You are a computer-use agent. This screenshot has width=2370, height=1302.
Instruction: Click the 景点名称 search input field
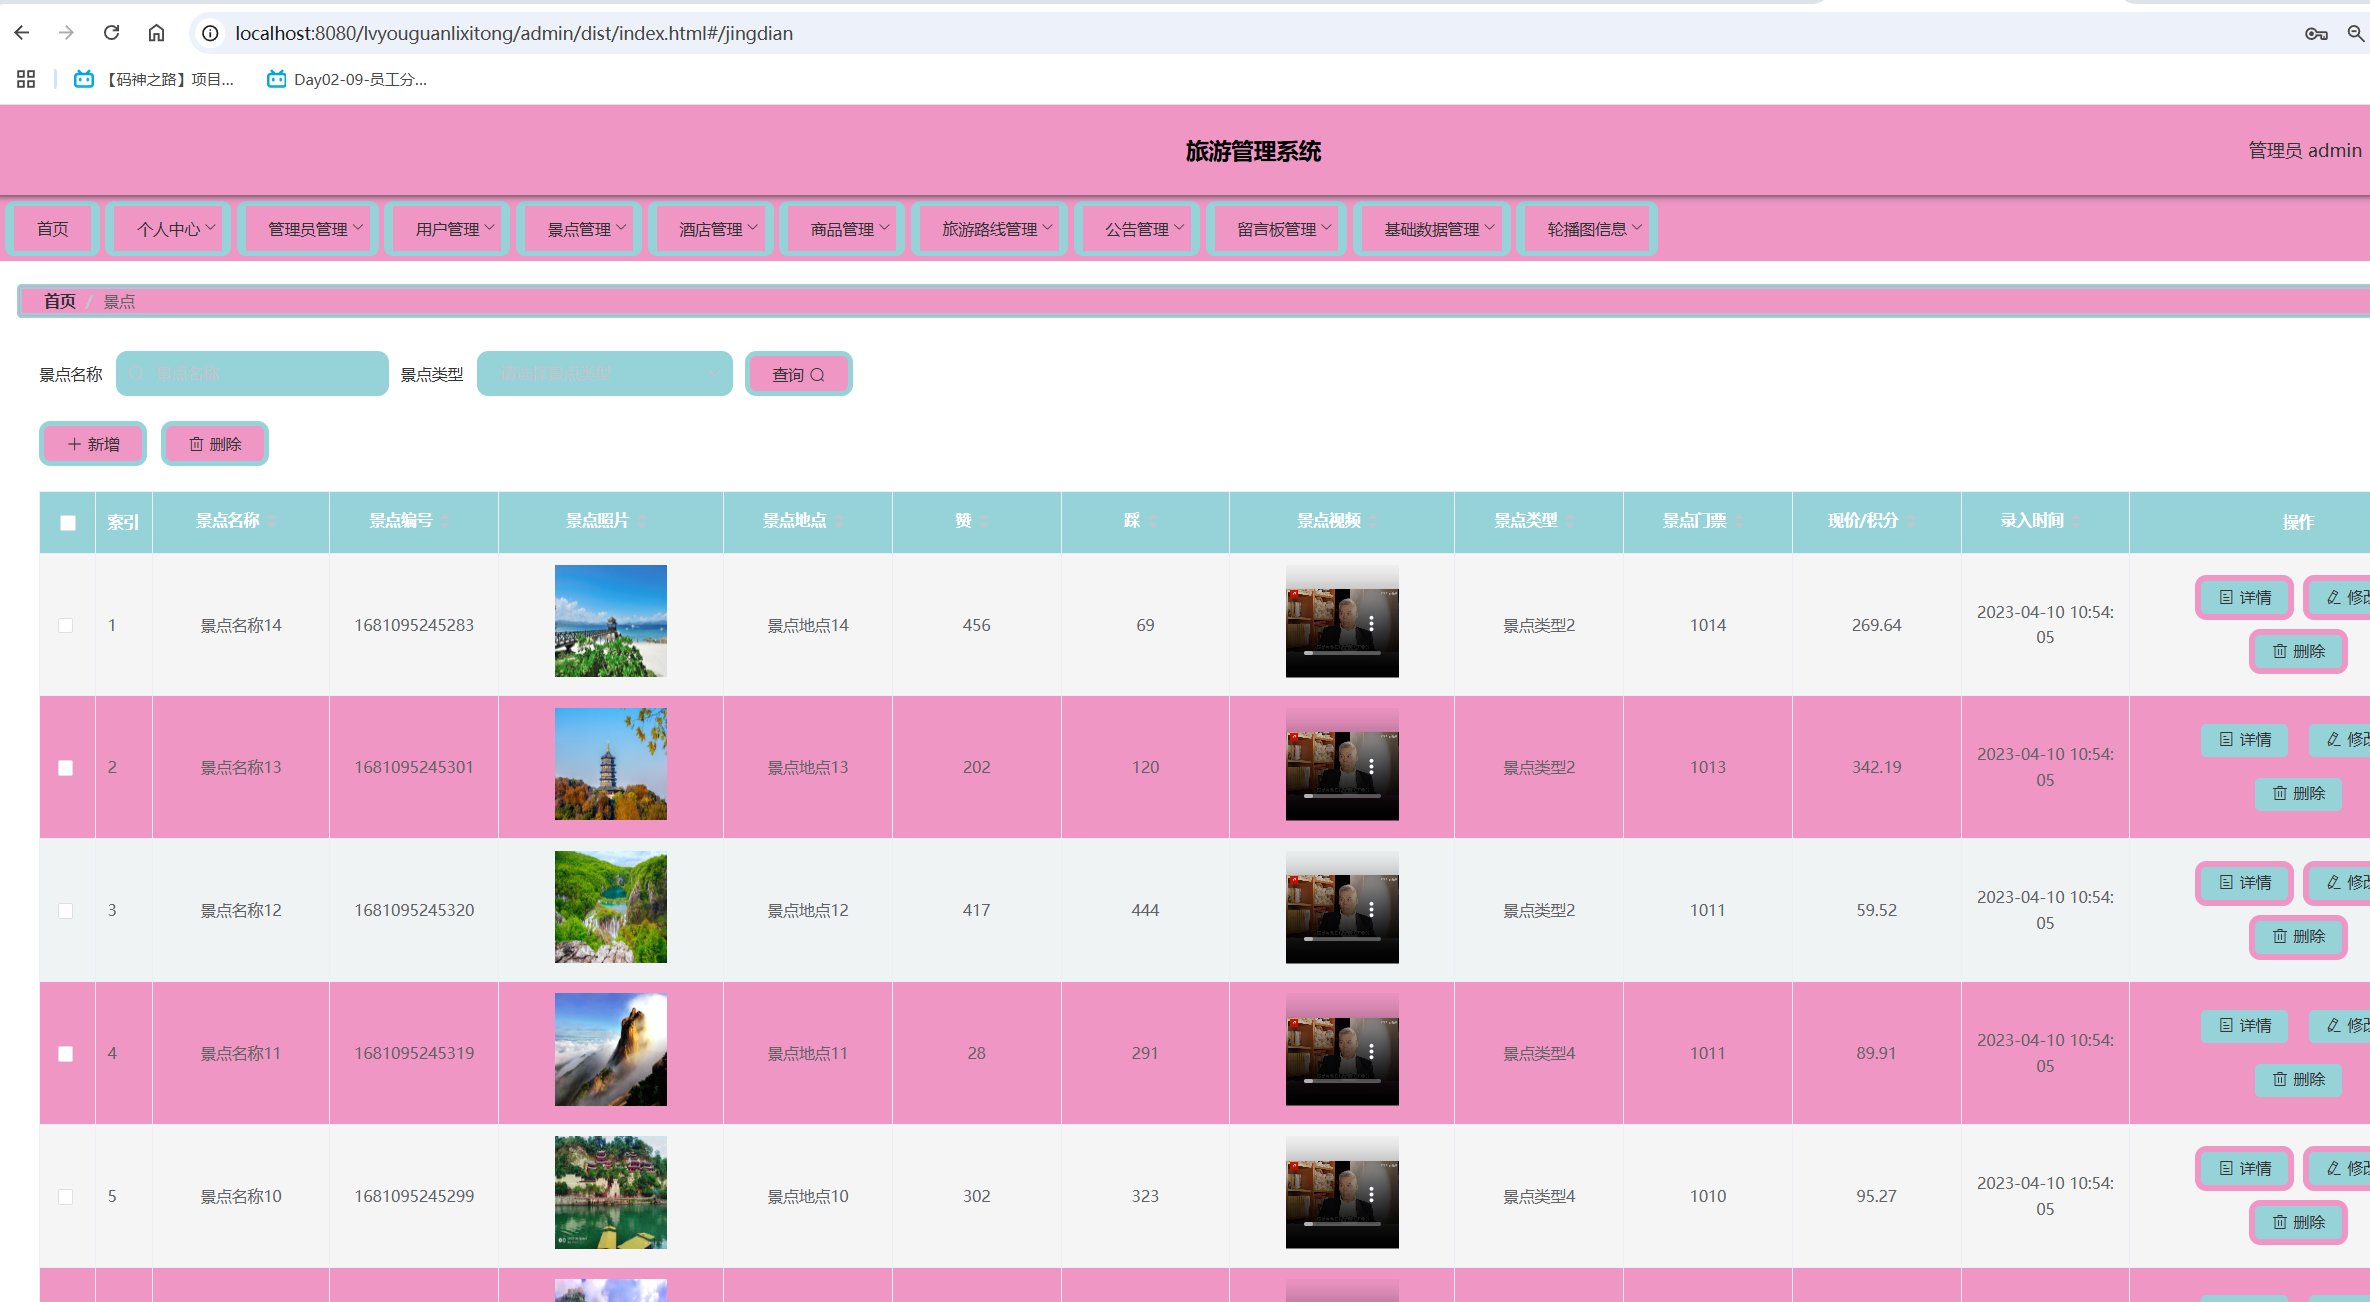pyautogui.click(x=252, y=374)
